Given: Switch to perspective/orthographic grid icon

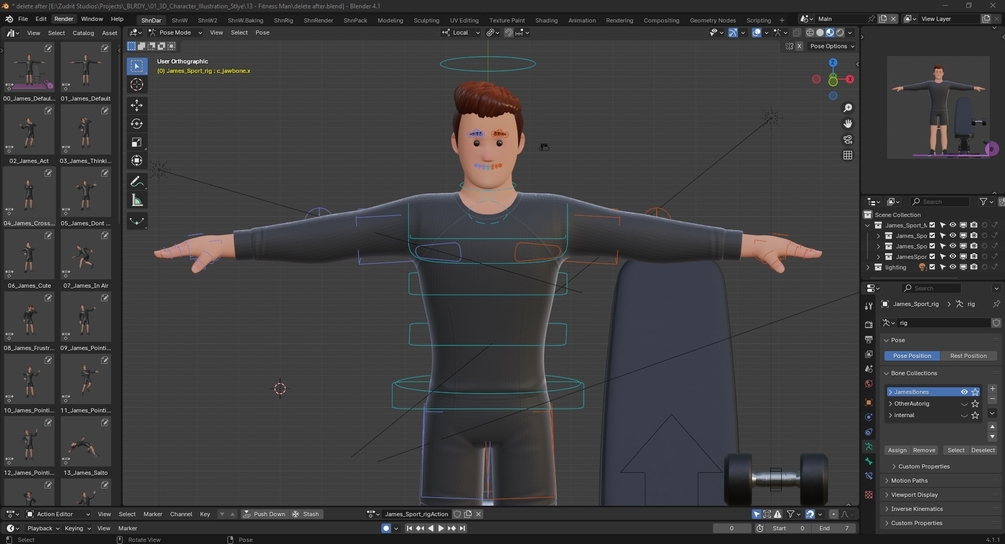Looking at the screenshot, I should coord(848,155).
